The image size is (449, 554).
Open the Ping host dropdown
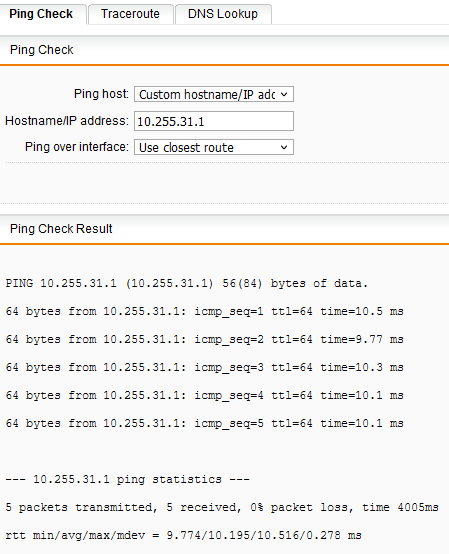coord(214,94)
